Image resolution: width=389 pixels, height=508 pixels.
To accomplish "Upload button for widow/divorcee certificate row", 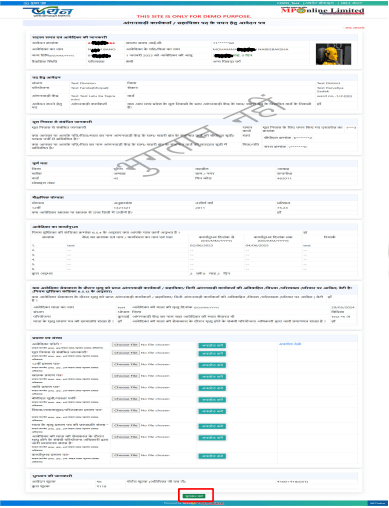I will (212, 411).
